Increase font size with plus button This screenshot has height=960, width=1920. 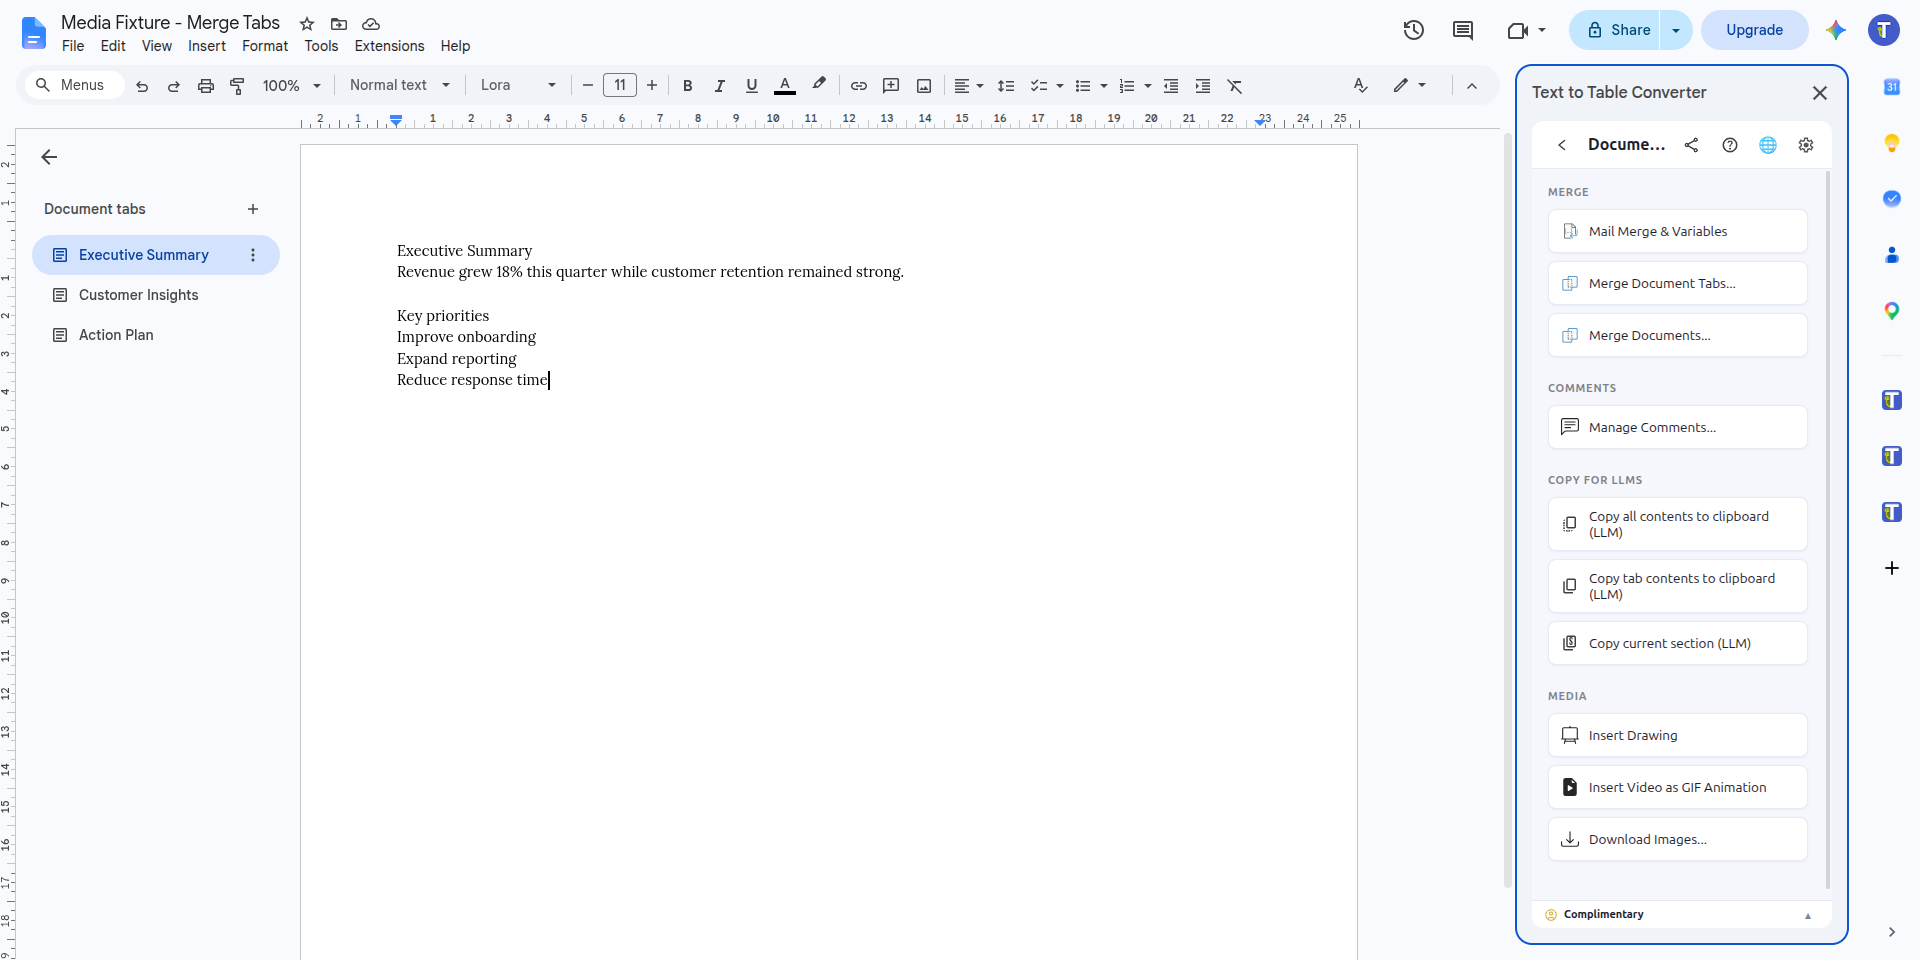coord(652,86)
